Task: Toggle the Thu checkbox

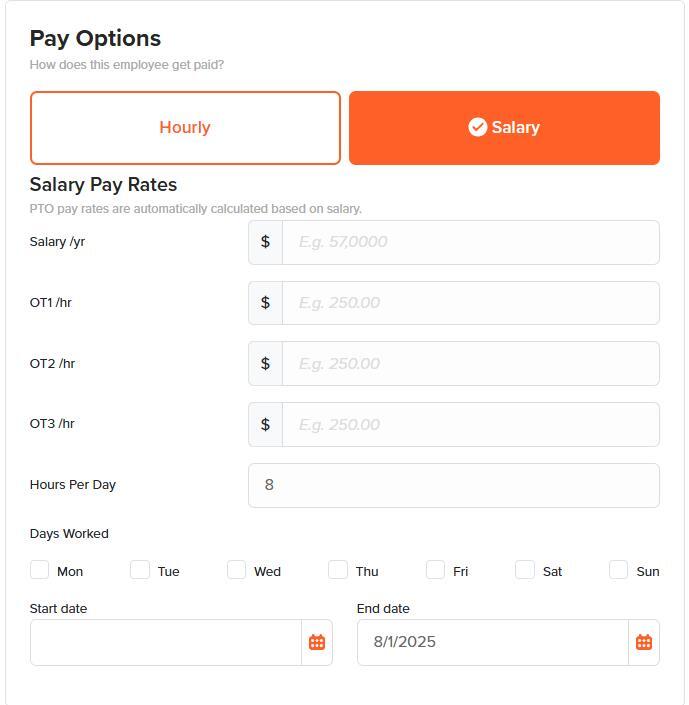Action: (x=338, y=570)
